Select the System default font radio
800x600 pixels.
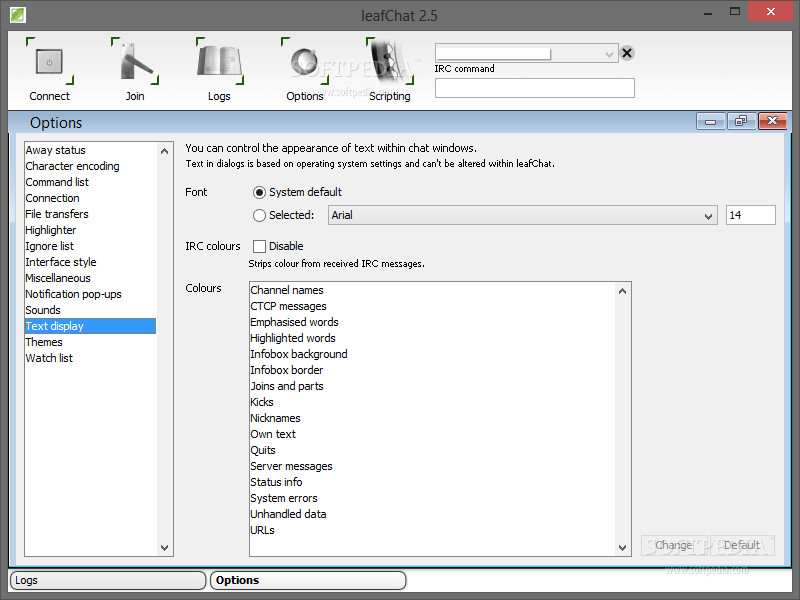(x=259, y=192)
